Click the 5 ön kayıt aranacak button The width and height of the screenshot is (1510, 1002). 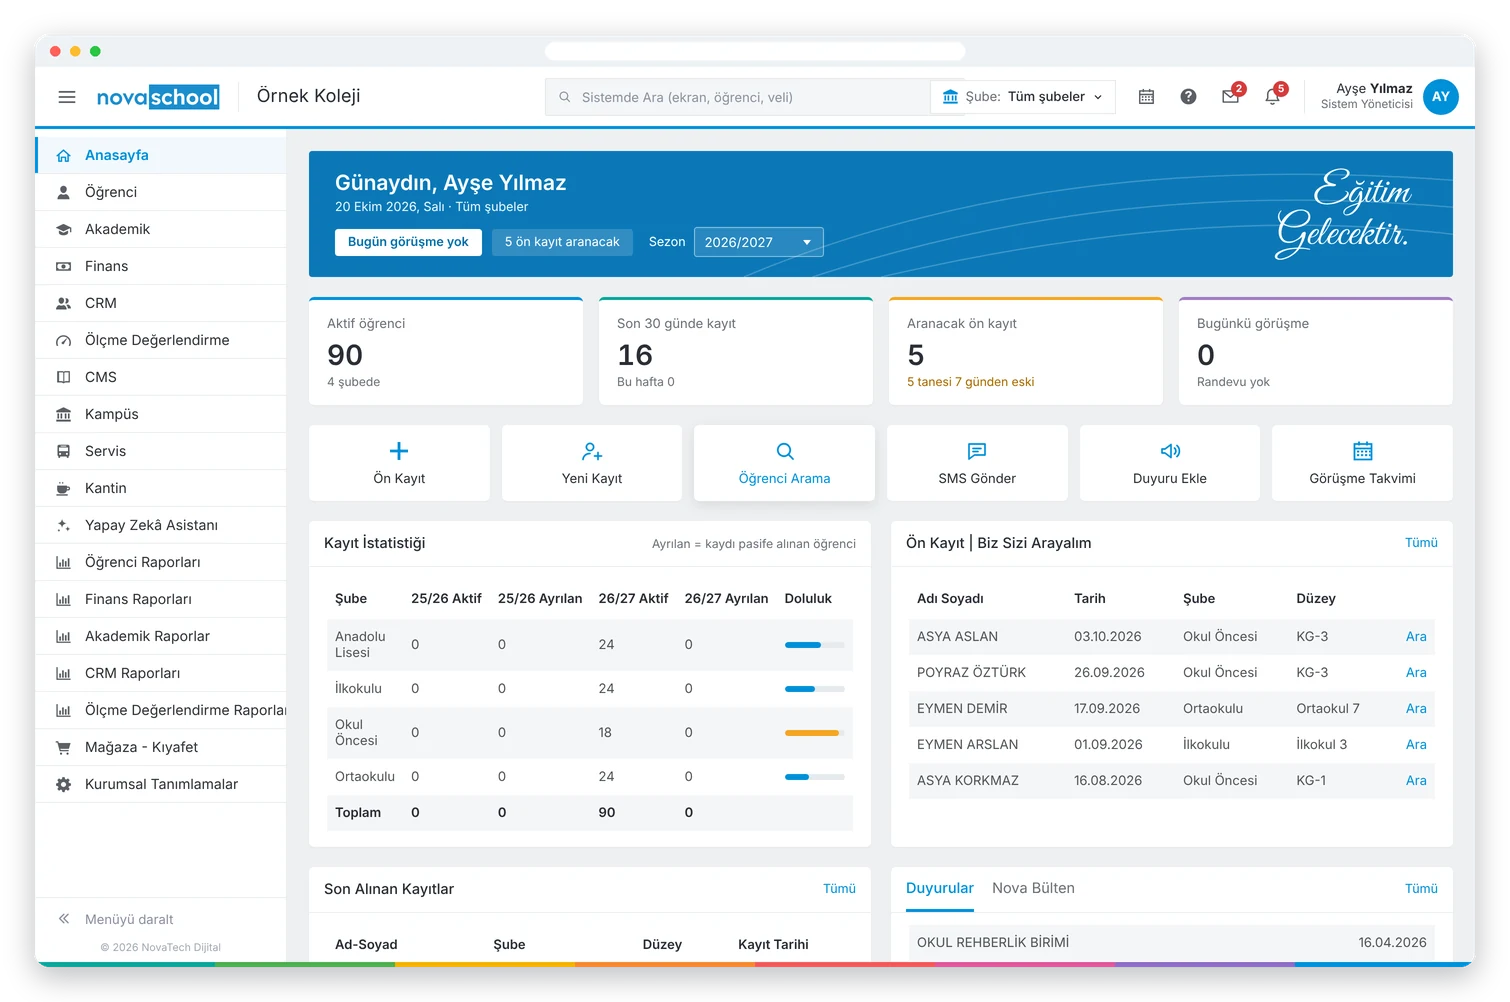pos(562,242)
